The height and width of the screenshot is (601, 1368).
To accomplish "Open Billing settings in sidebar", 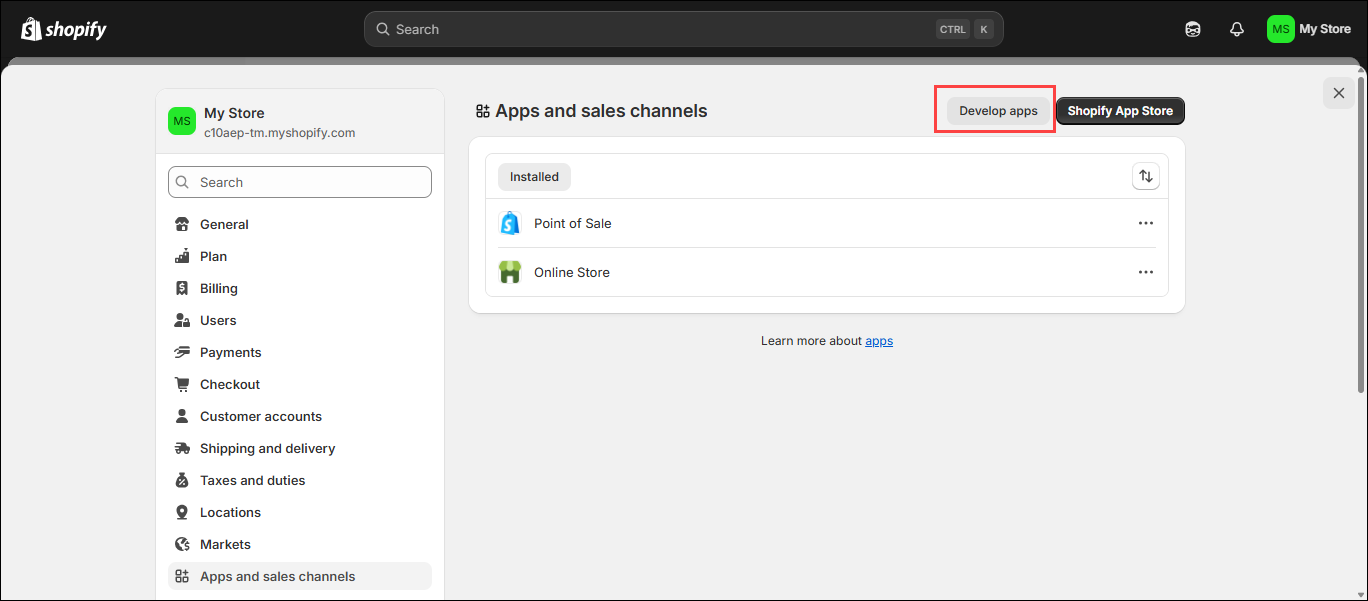I will point(218,288).
